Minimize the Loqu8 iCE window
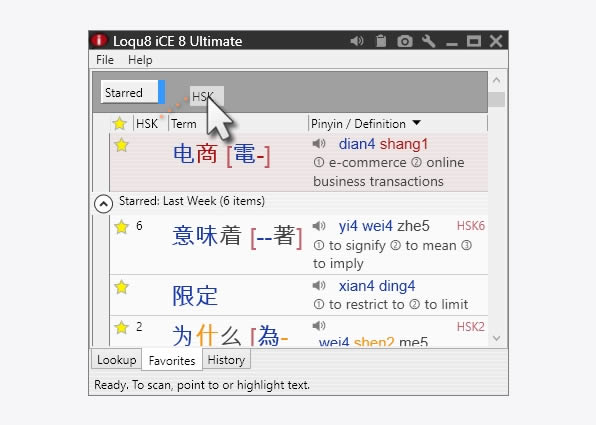 click(x=452, y=44)
